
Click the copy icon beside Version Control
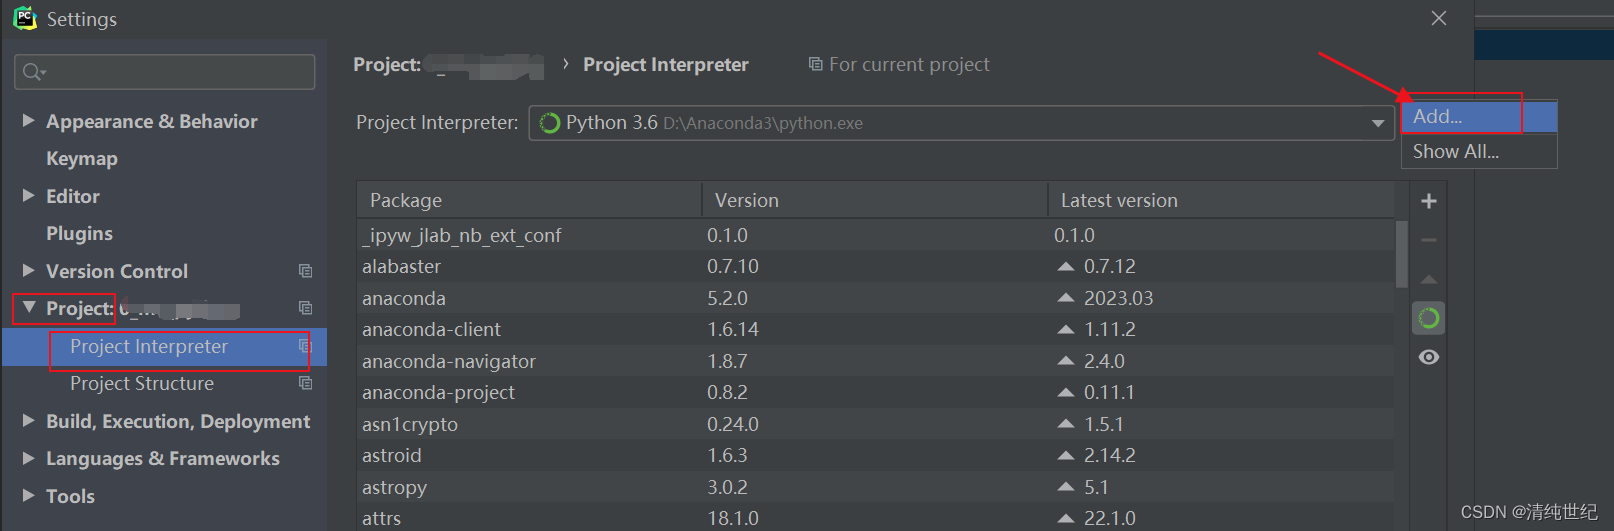(x=305, y=271)
